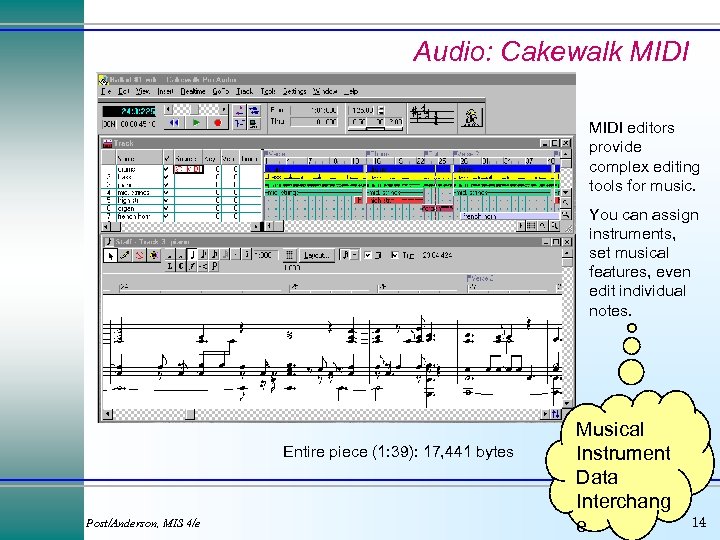
Task: Click the 'L' lyric button in Staff toolbar
Action: tap(169, 266)
